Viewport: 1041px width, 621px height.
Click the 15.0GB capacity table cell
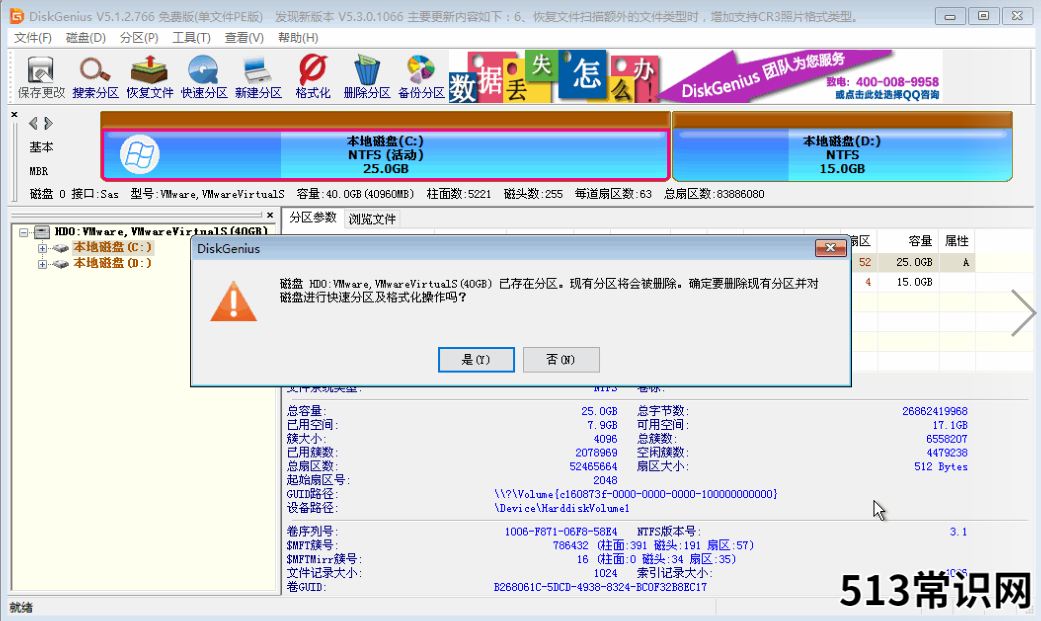914,282
